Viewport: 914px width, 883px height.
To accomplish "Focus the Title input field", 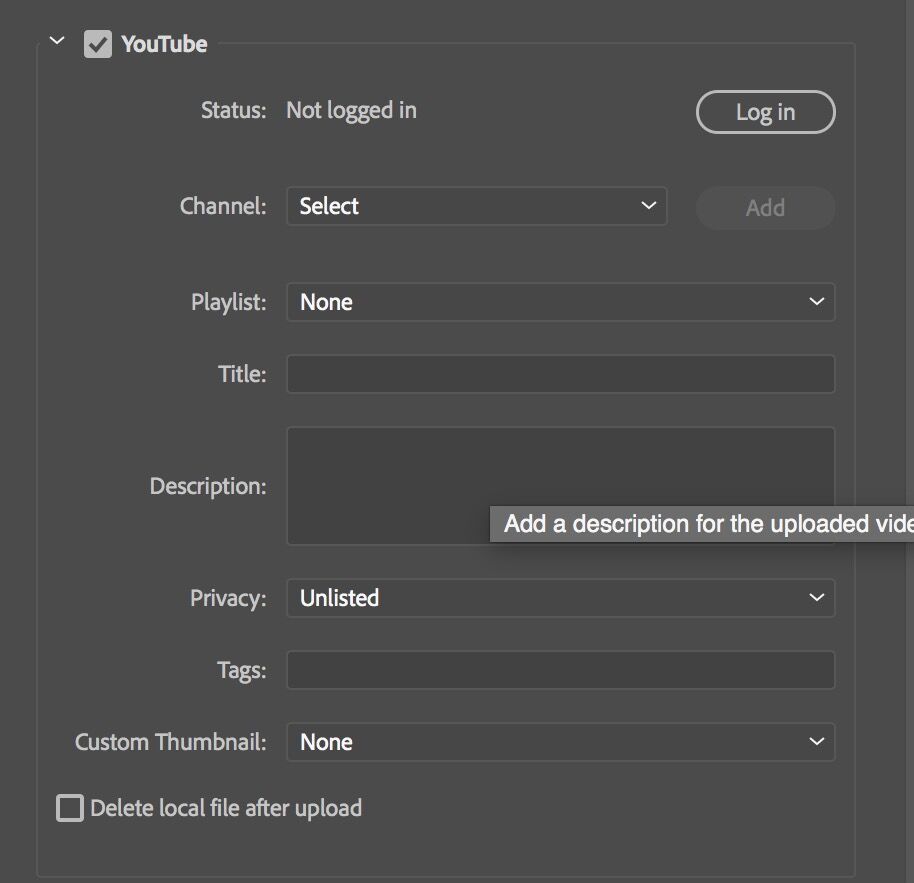I will tap(561, 374).
